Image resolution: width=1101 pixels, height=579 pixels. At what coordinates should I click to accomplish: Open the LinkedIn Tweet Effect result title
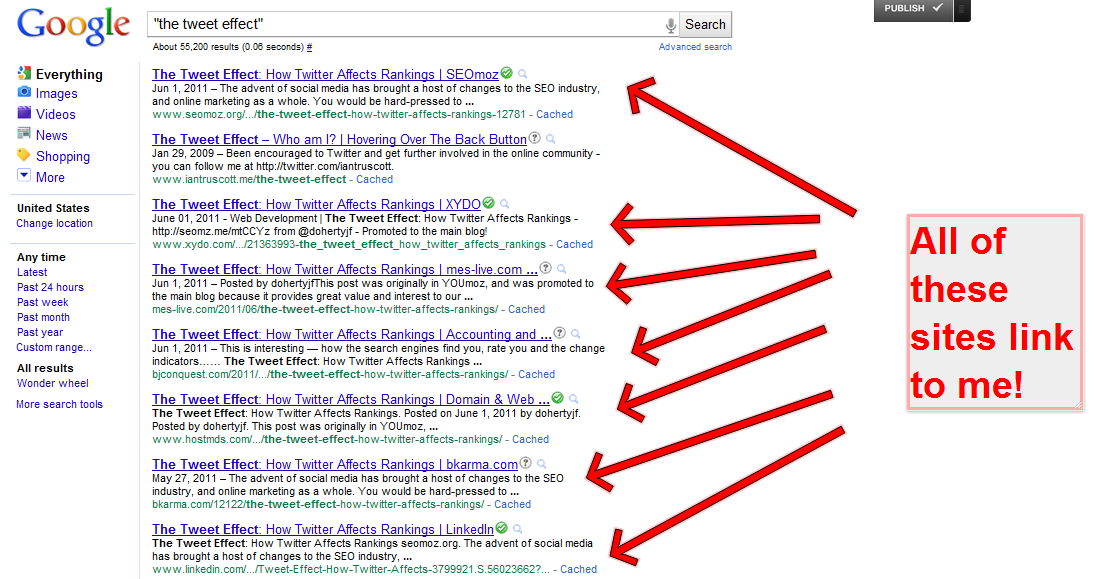tap(323, 529)
